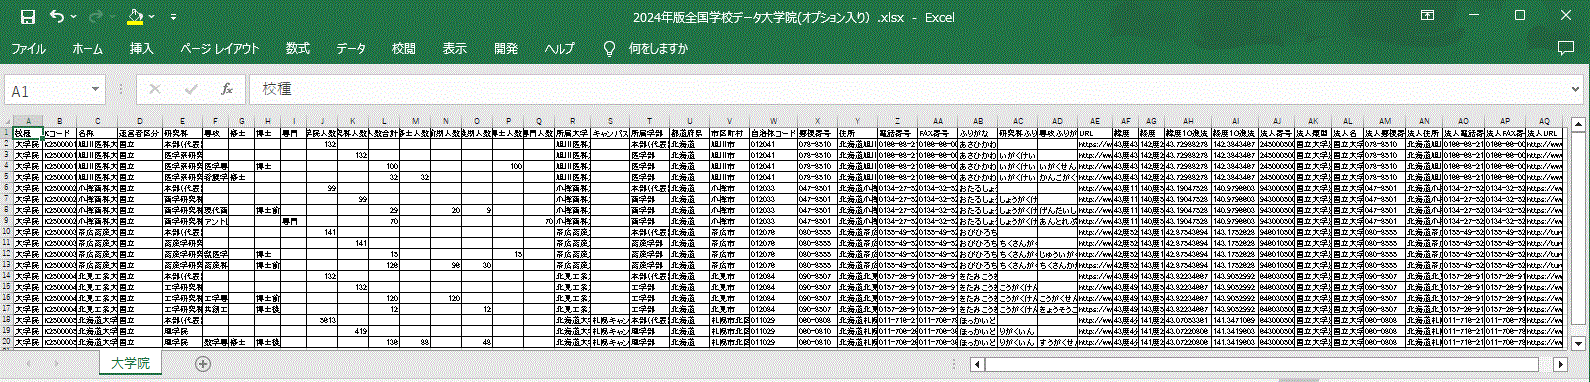Save the workbook with the floppy icon

coord(27,17)
